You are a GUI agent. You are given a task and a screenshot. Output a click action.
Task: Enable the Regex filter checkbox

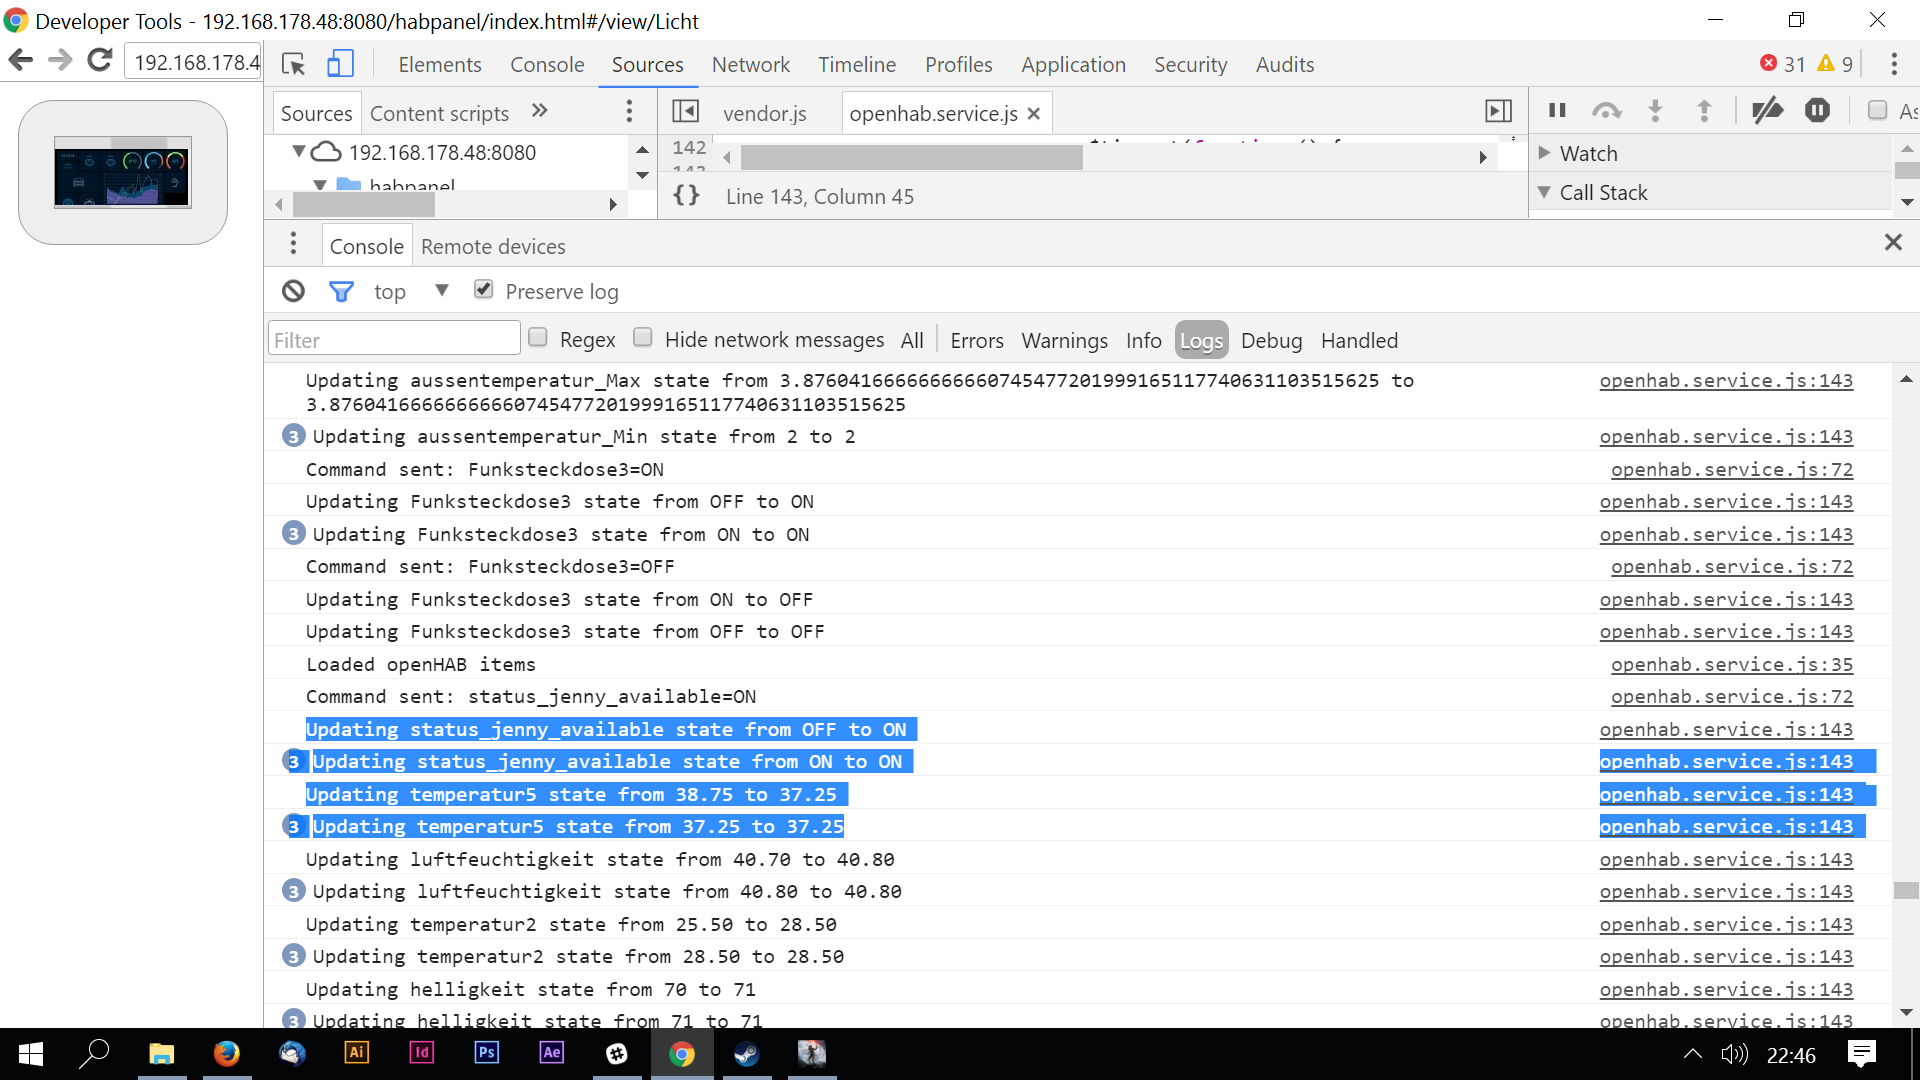pyautogui.click(x=538, y=338)
